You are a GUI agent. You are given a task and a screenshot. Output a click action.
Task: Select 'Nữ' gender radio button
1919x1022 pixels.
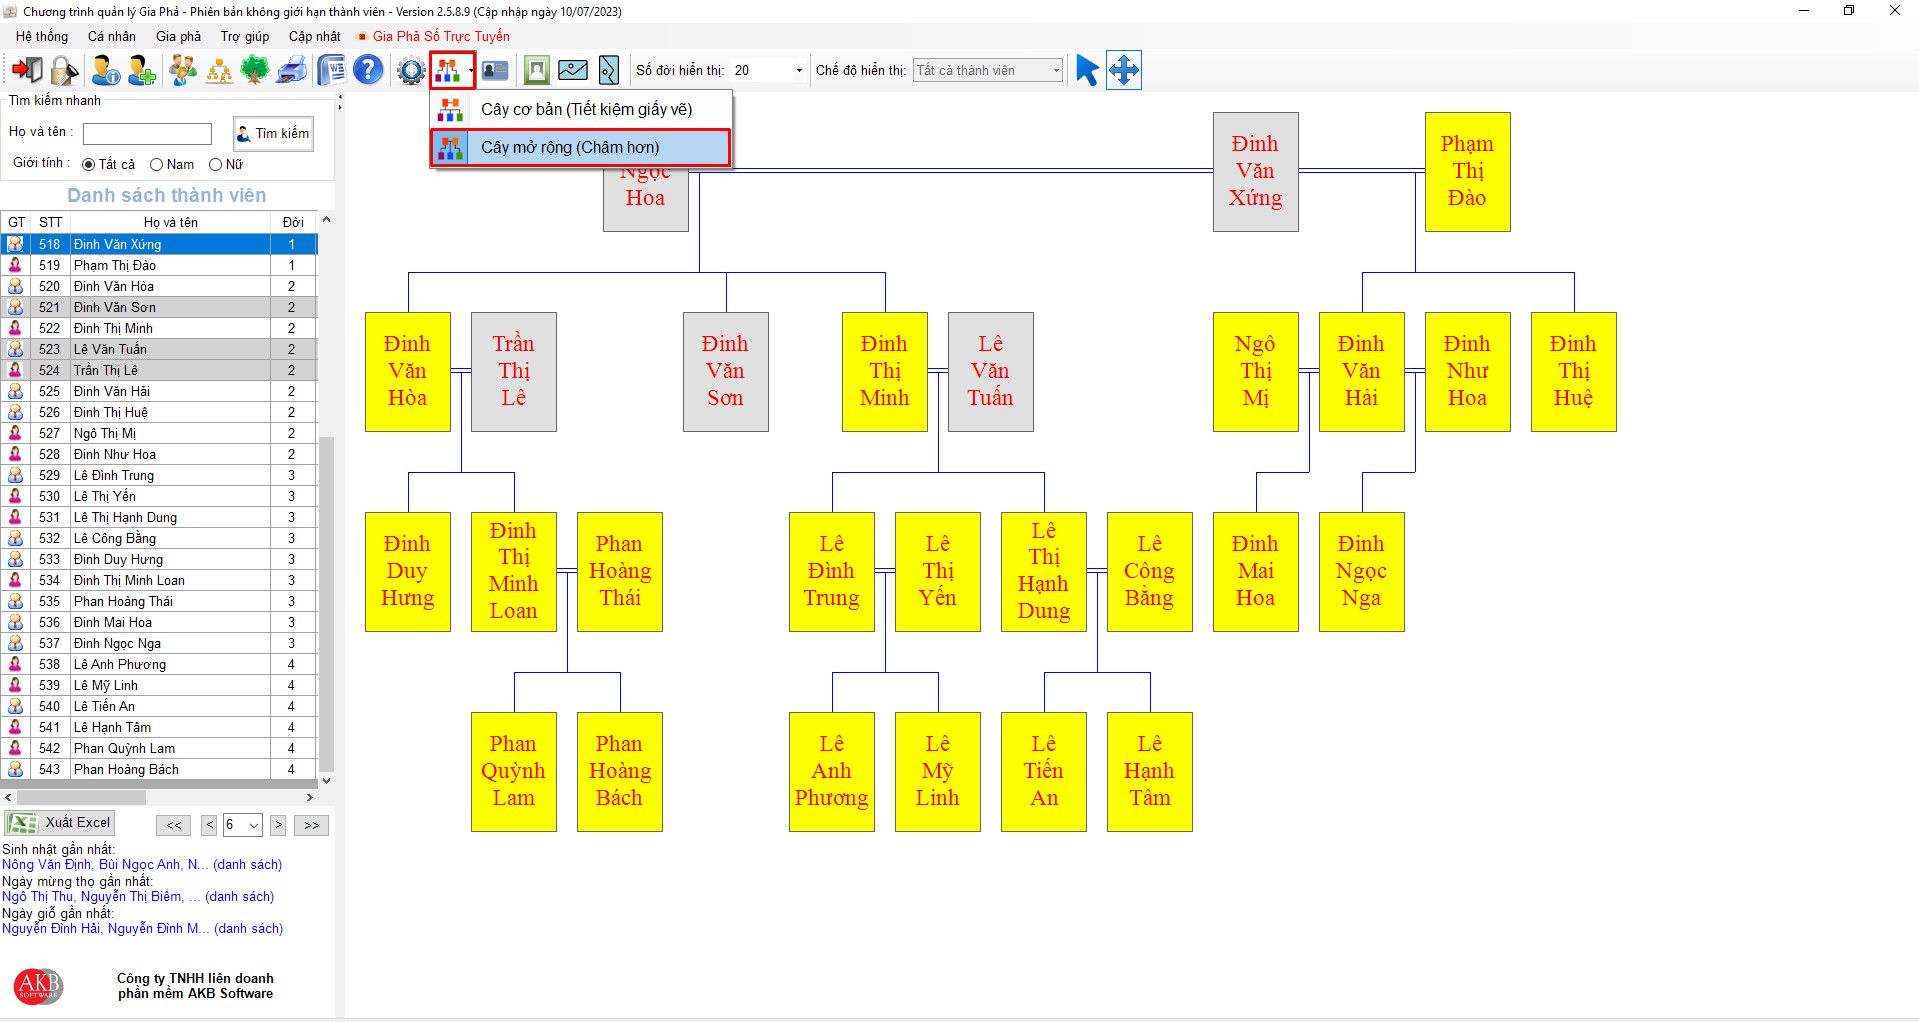tap(215, 164)
